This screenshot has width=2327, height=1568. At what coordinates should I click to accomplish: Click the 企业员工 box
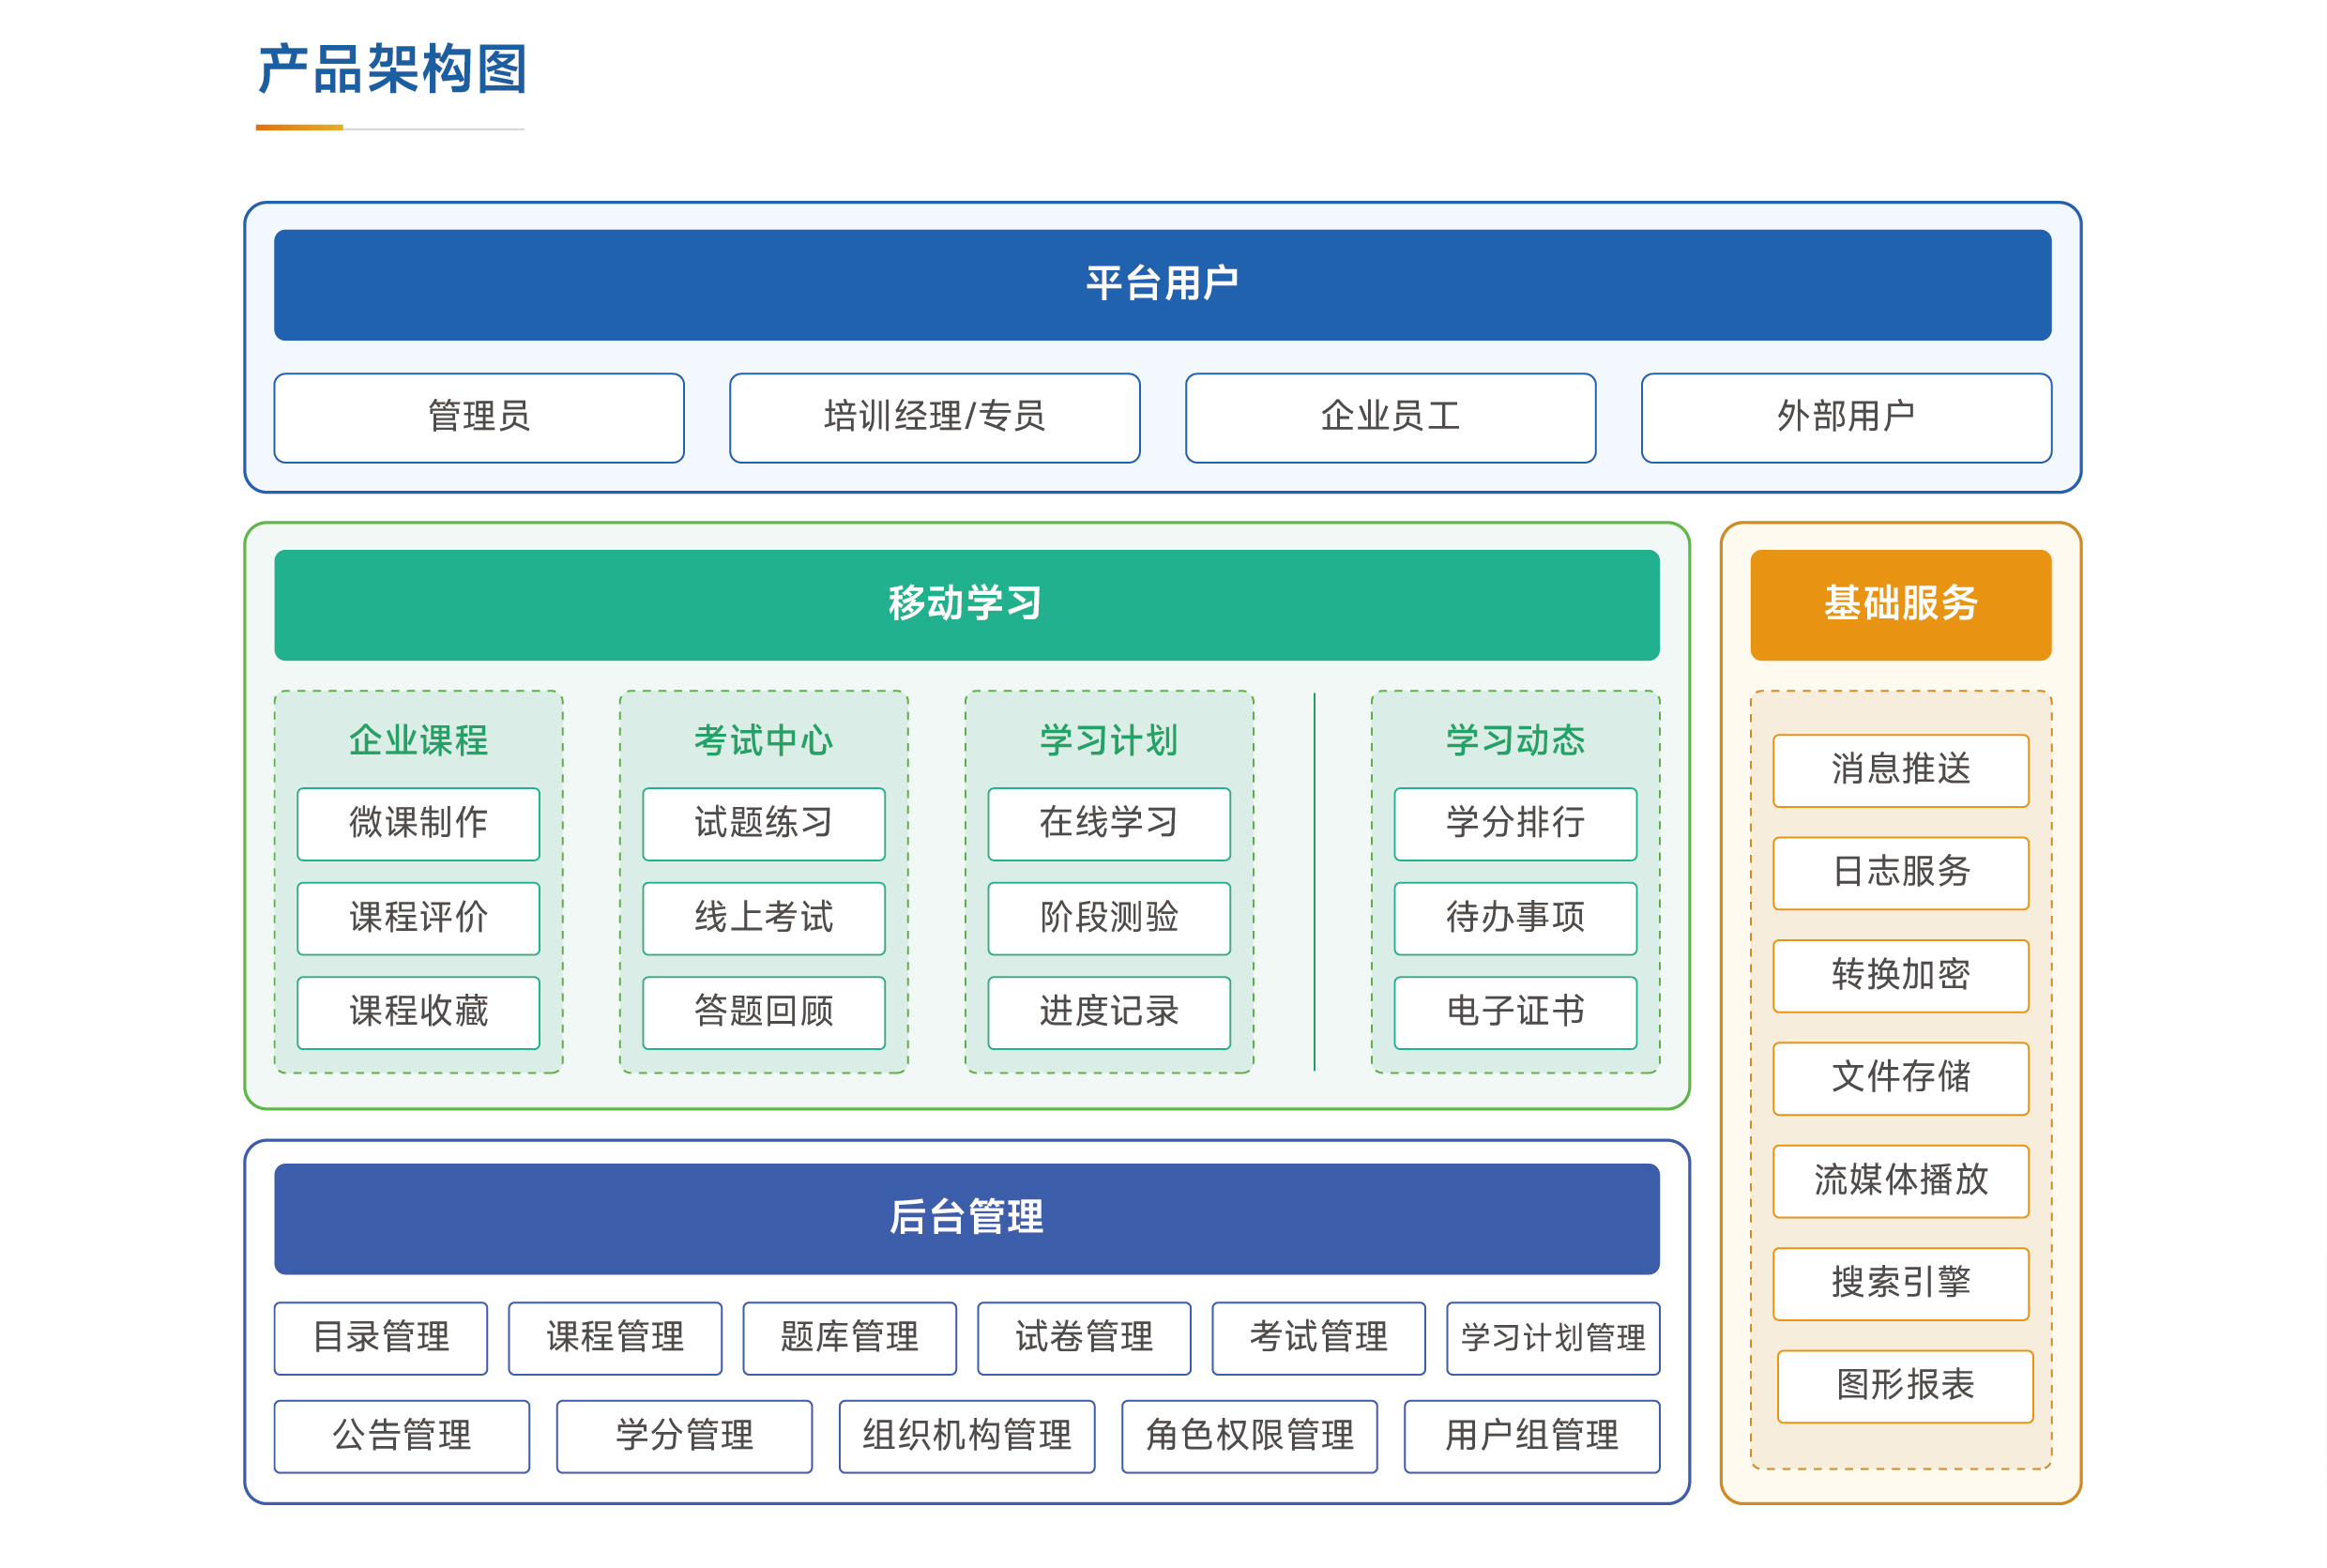1390,417
